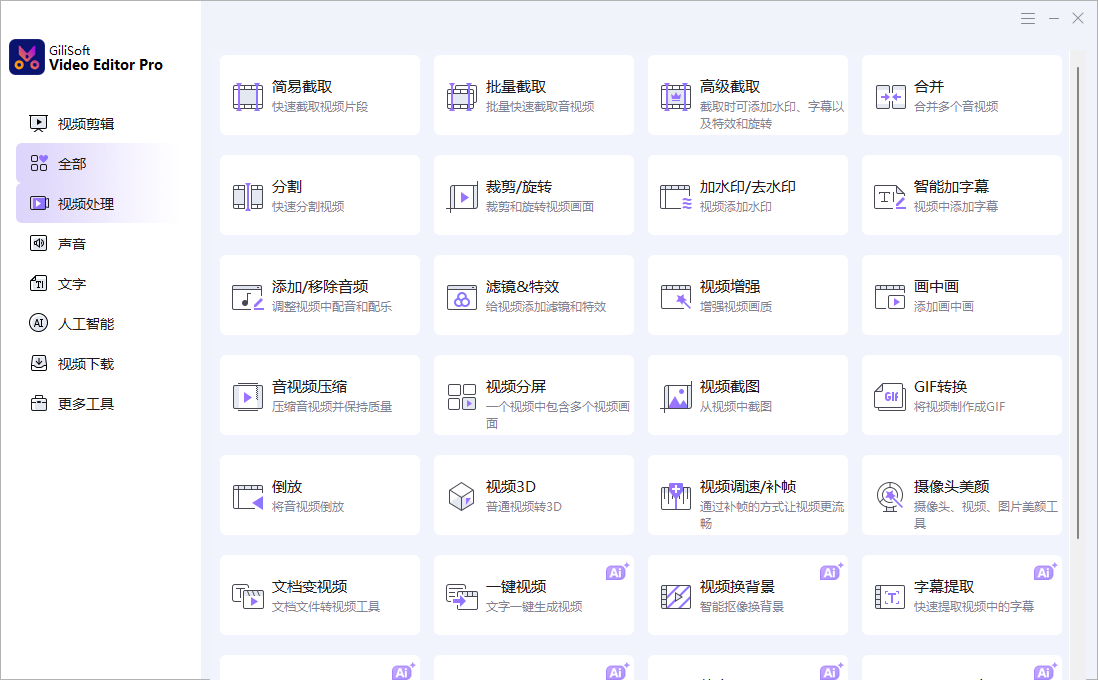Select the 裁剪/旋转 crop and rotate tool

click(x=533, y=194)
